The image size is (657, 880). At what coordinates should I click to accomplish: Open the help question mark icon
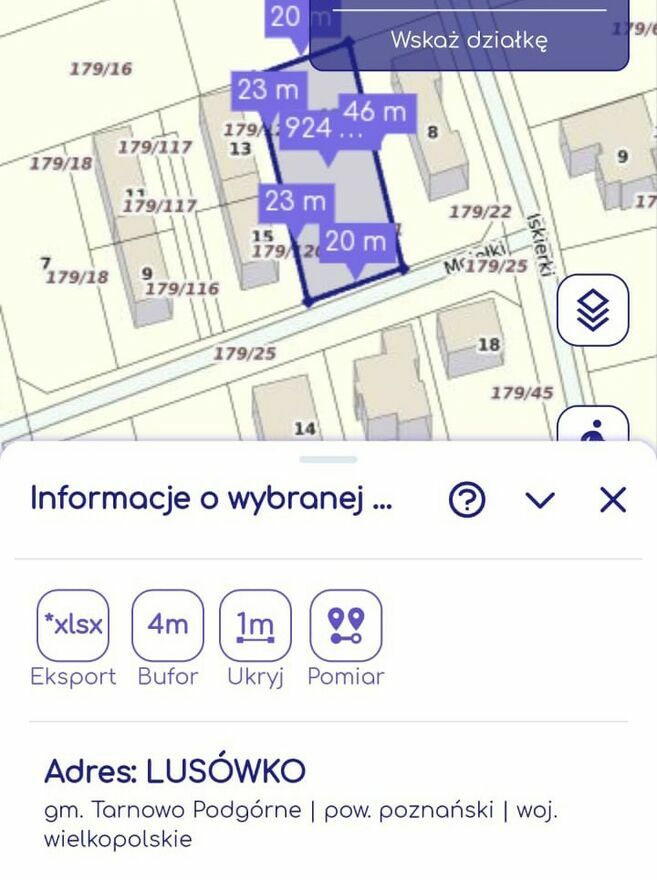point(466,499)
